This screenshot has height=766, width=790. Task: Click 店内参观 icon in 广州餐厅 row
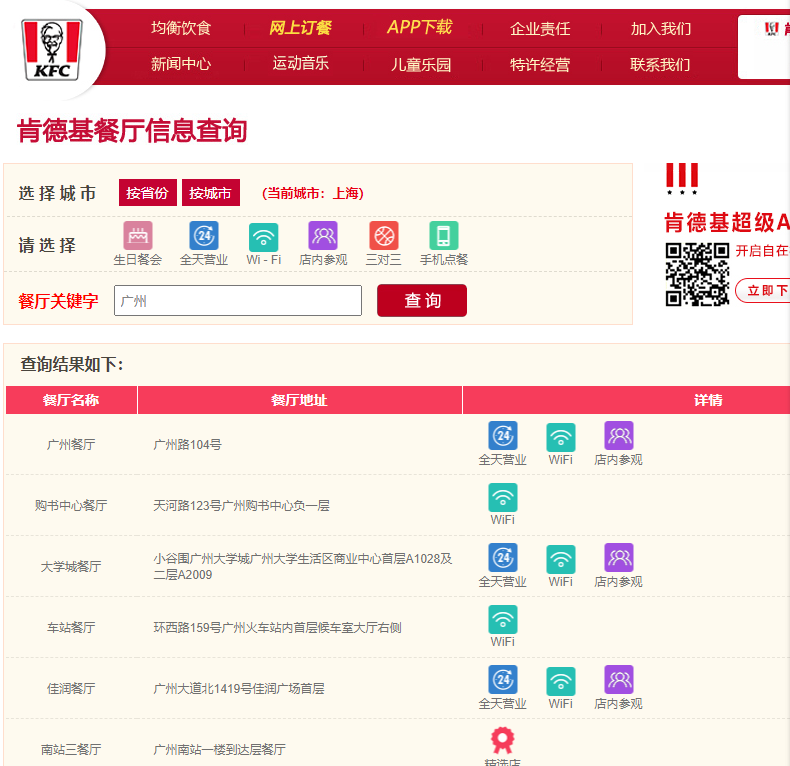click(619, 435)
